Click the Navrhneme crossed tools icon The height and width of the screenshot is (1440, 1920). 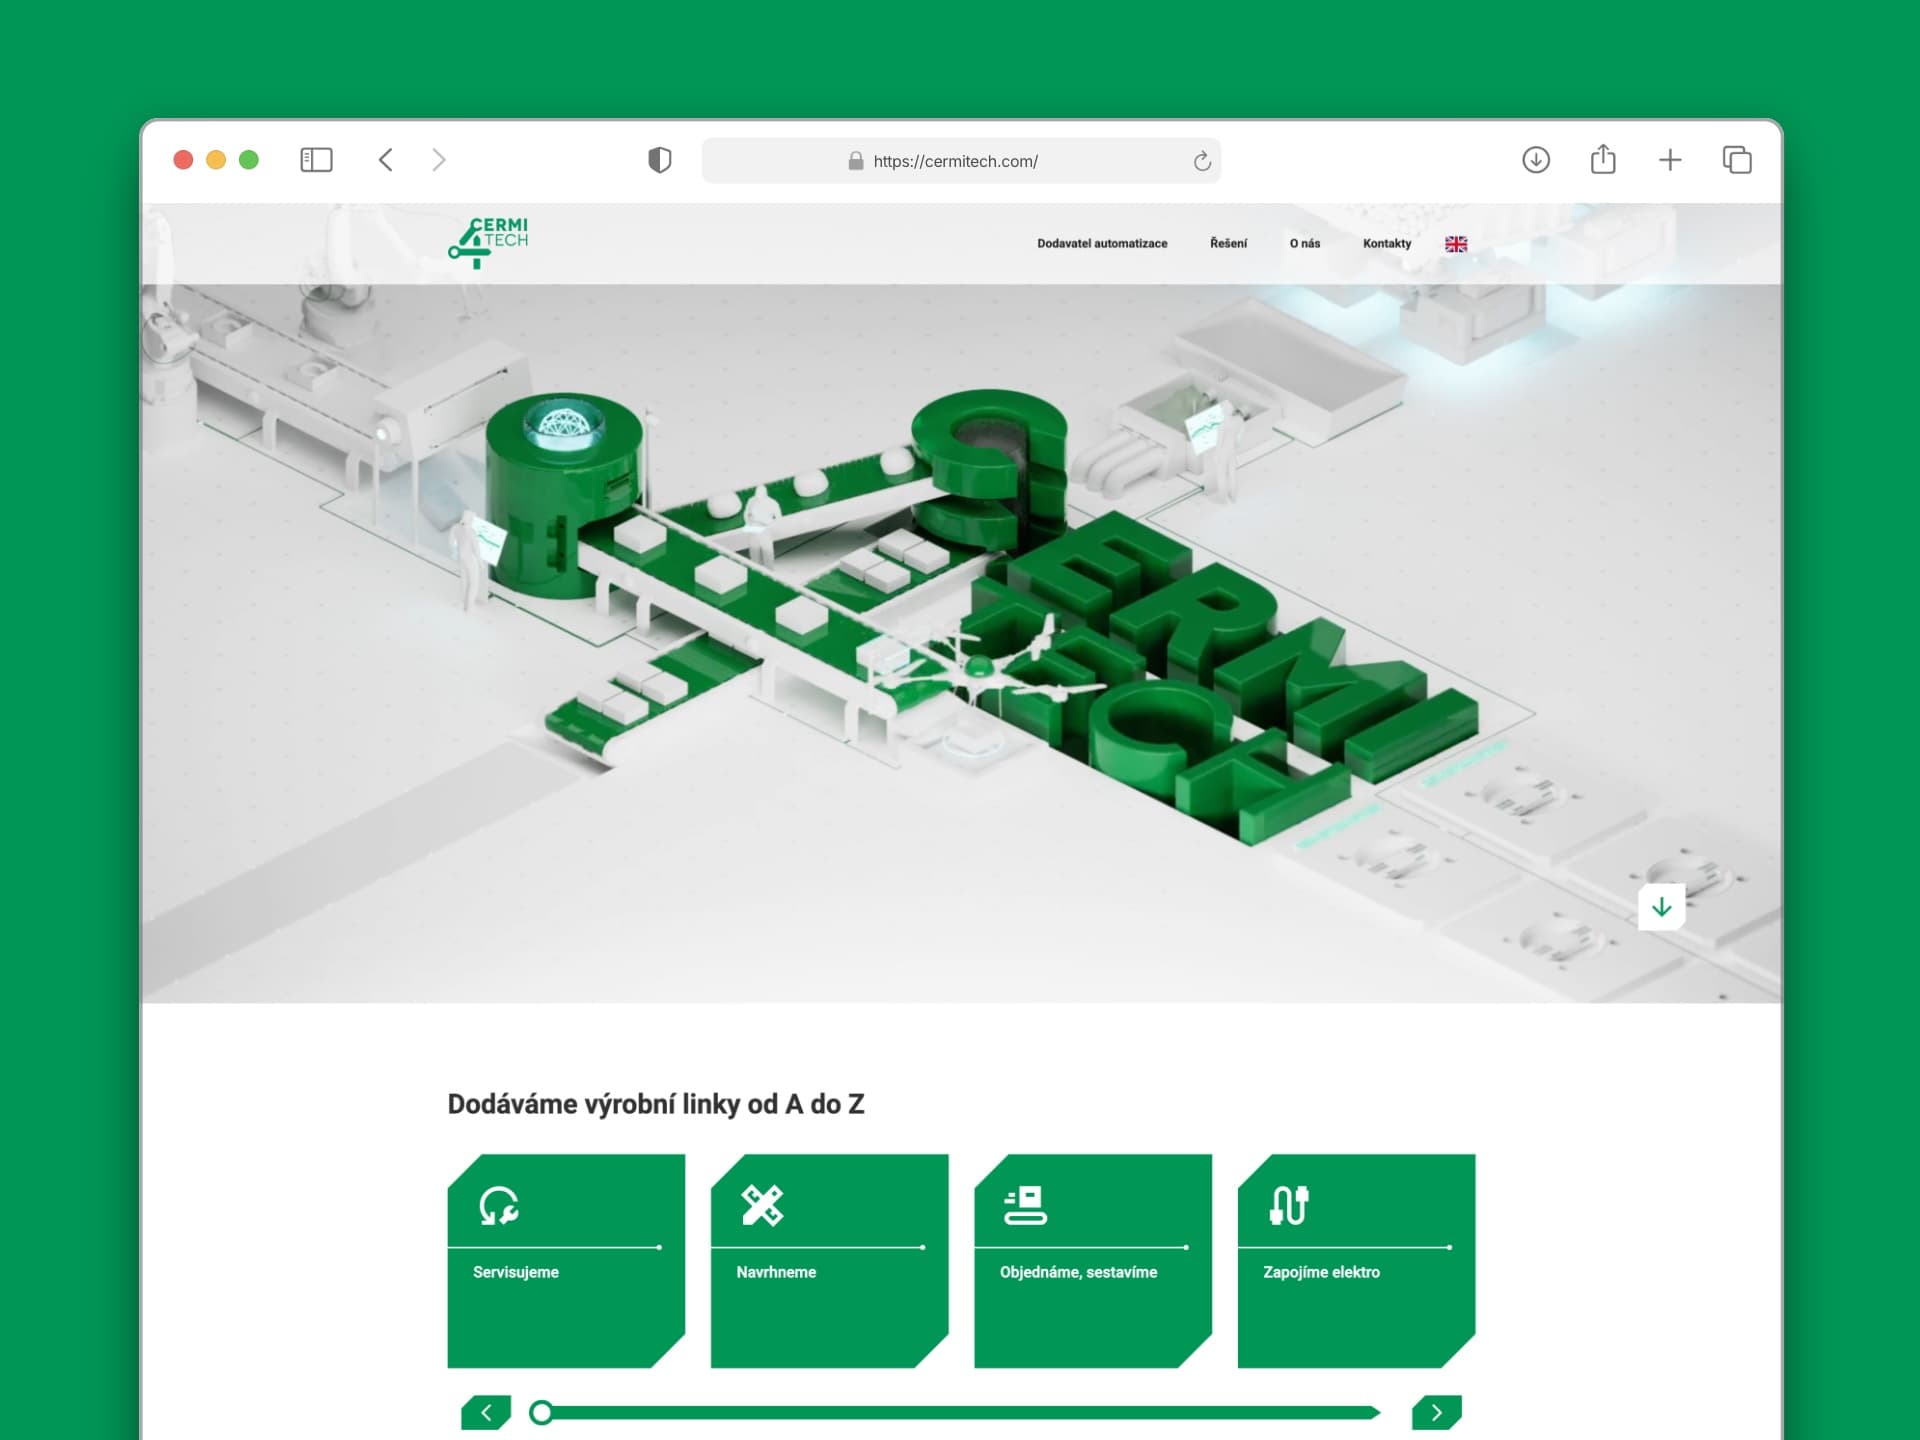coord(760,1206)
